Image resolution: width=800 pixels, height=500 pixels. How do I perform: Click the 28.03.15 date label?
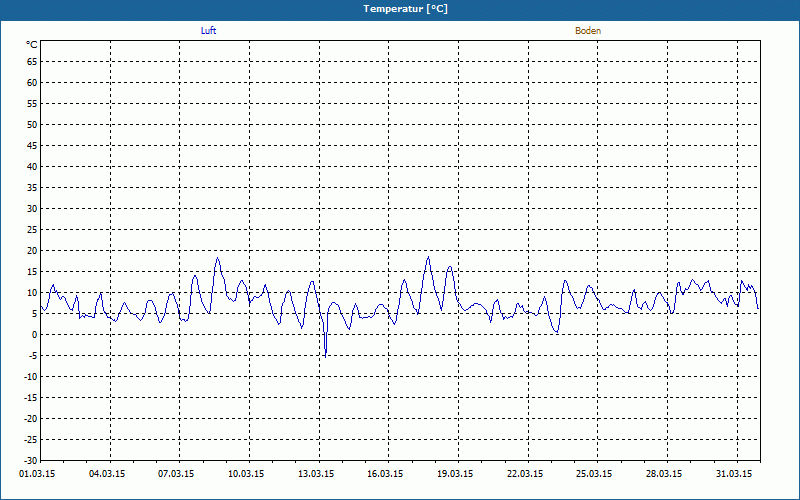(x=664, y=474)
